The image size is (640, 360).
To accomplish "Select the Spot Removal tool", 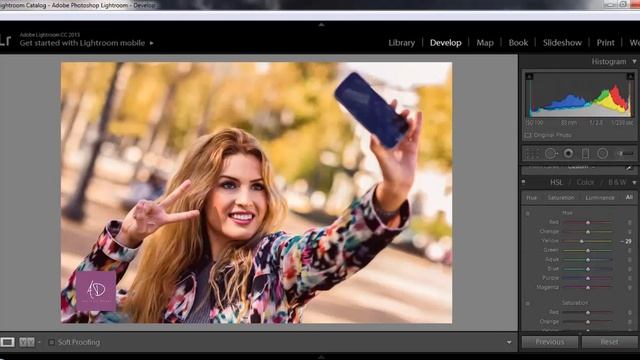I will coord(551,153).
